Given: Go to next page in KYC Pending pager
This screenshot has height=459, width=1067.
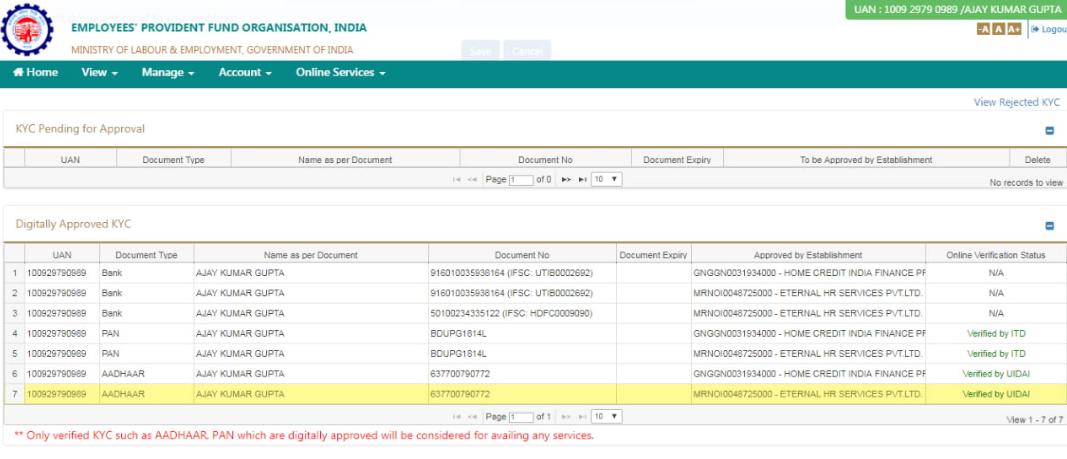Looking at the screenshot, I should (566, 180).
